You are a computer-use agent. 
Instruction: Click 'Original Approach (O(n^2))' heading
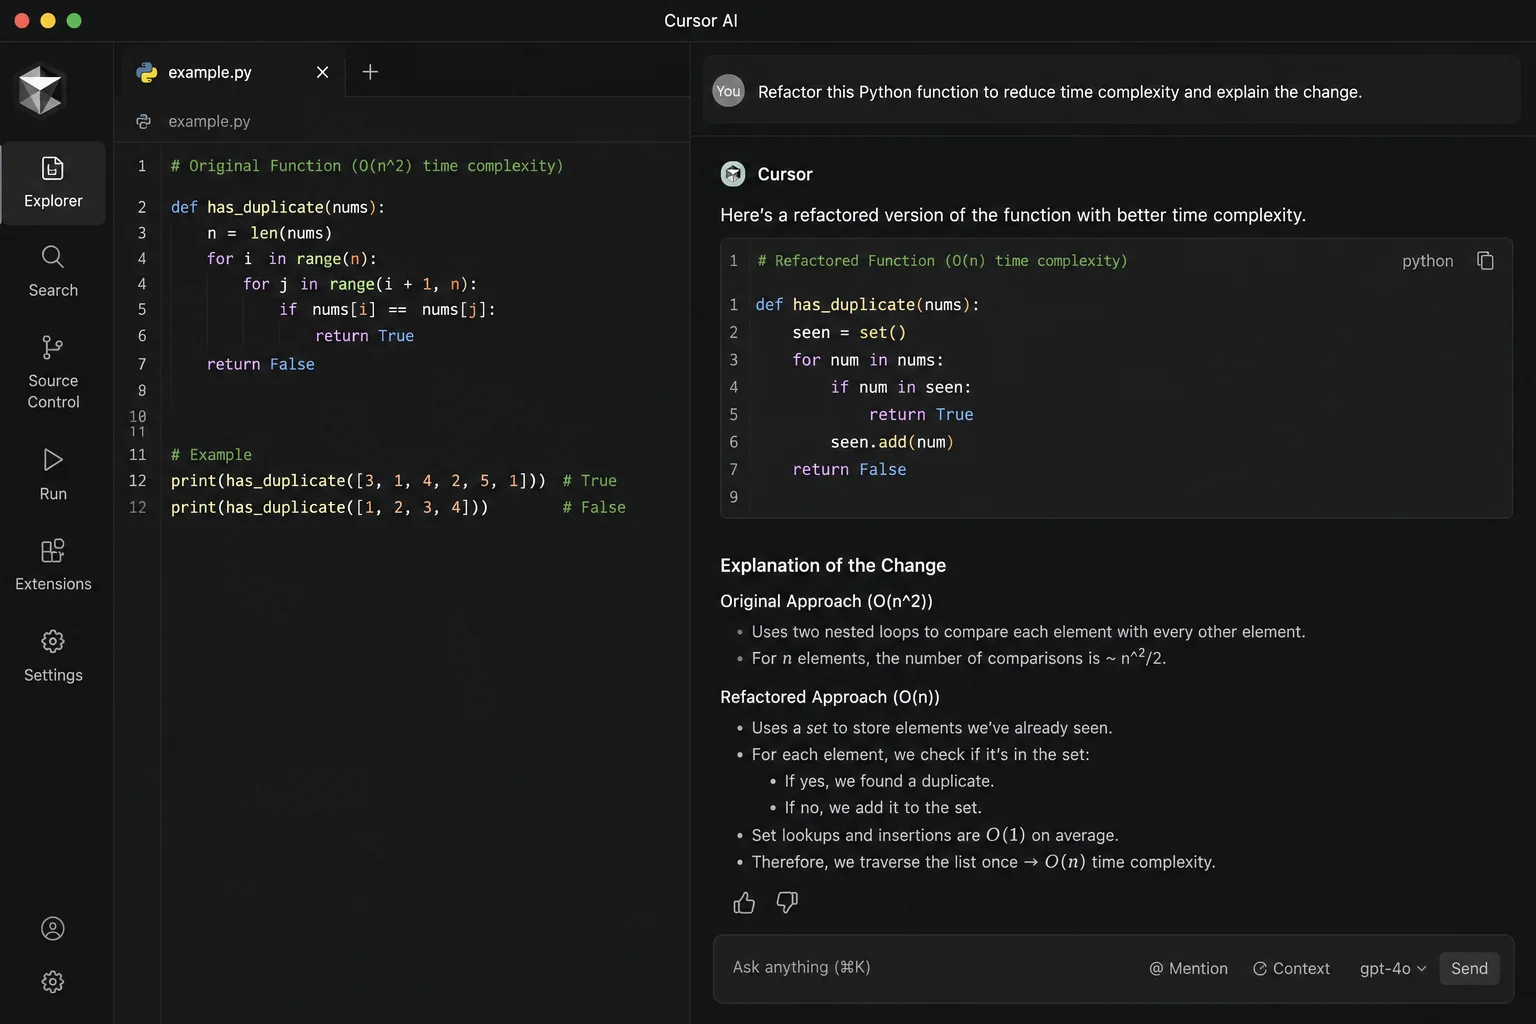(x=826, y=601)
